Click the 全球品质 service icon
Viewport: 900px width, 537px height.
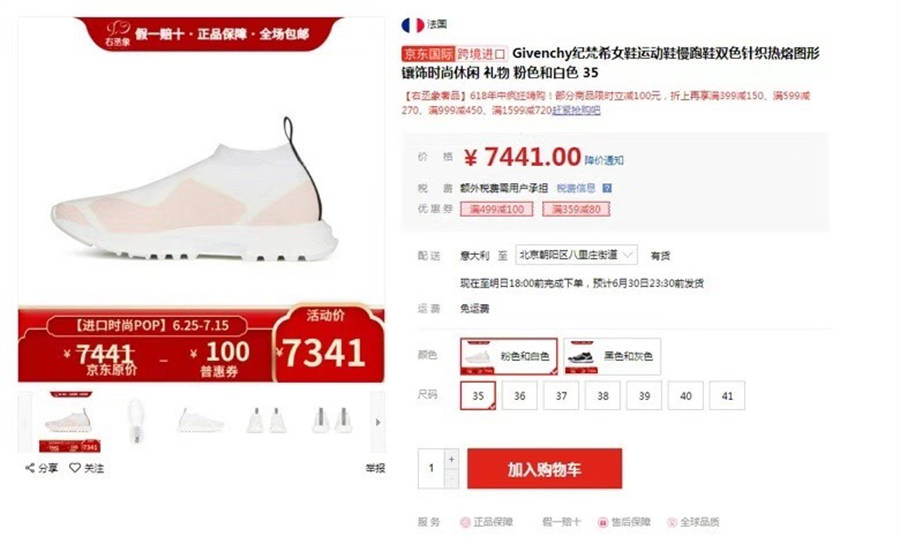click(x=672, y=523)
